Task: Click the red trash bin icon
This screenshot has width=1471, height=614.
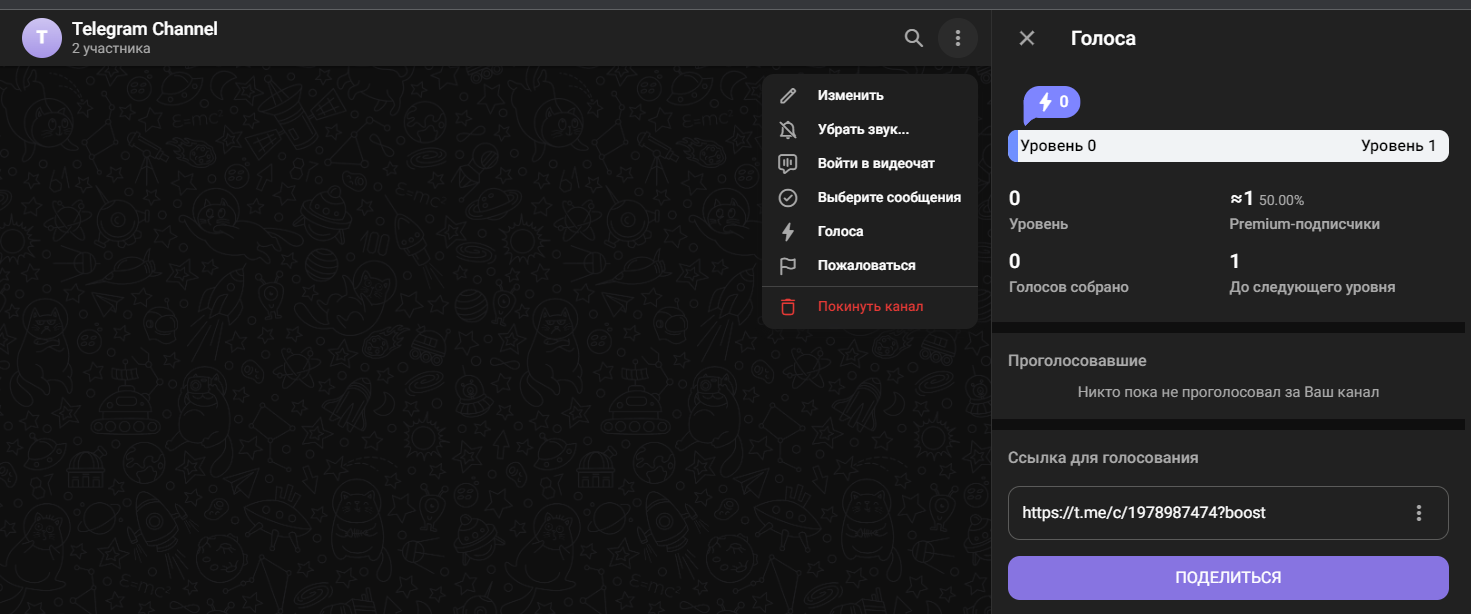Action: (788, 307)
